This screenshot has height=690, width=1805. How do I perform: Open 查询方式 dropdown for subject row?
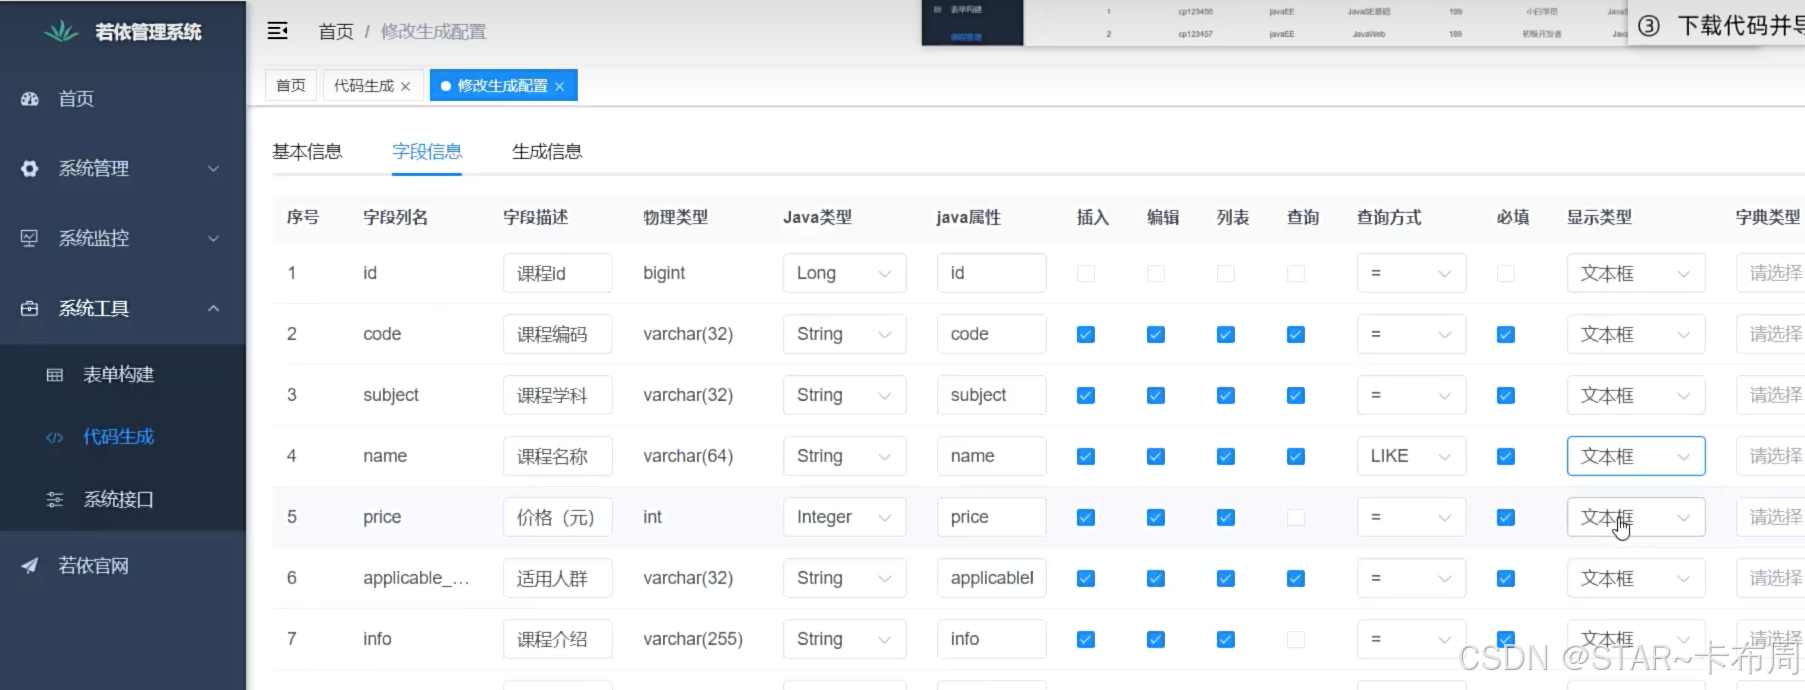tap(1411, 395)
